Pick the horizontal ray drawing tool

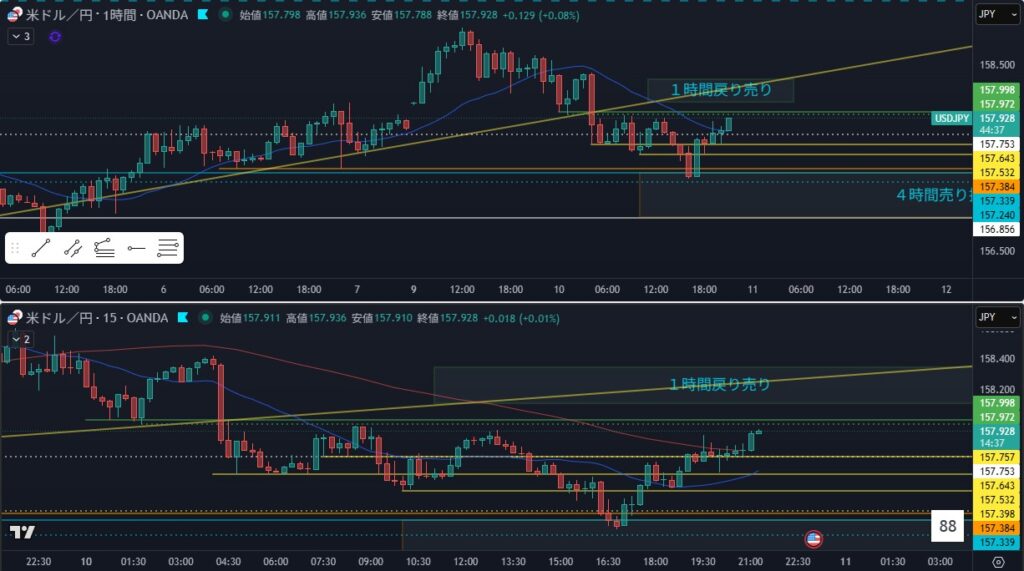point(136,248)
